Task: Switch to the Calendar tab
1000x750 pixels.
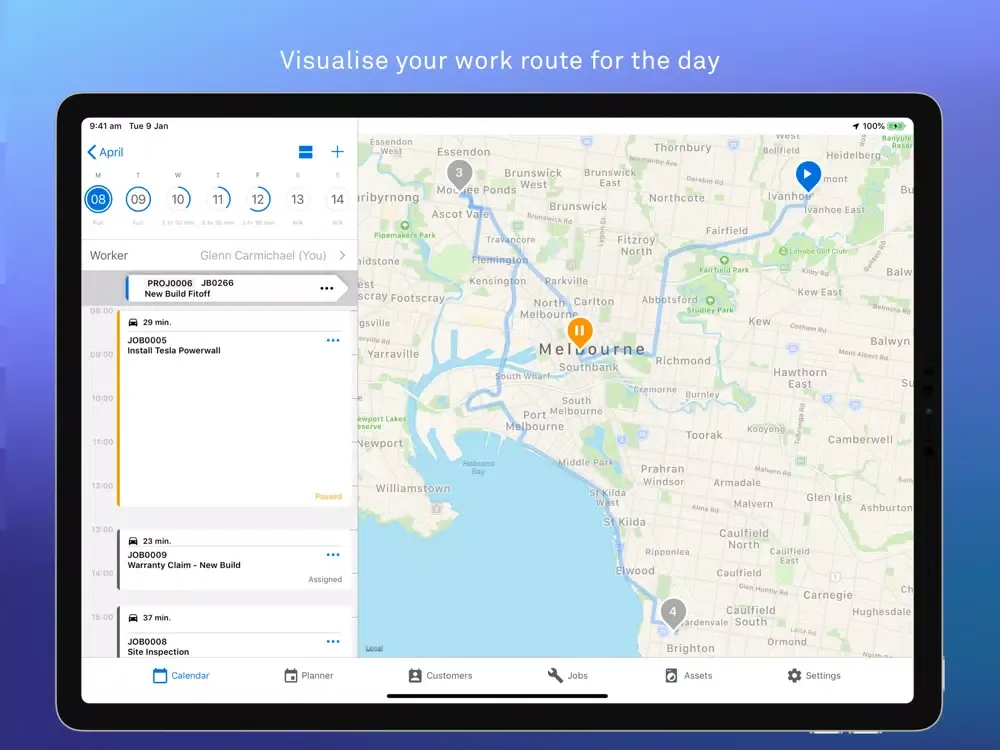Action: pyautogui.click(x=181, y=675)
